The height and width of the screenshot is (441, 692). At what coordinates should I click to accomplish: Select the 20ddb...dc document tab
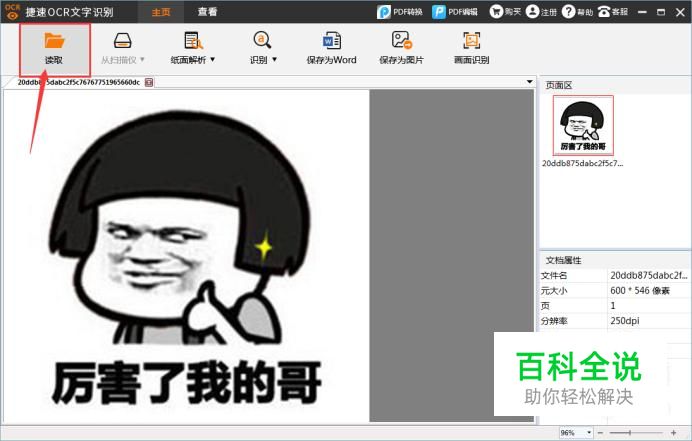coord(79,82)
